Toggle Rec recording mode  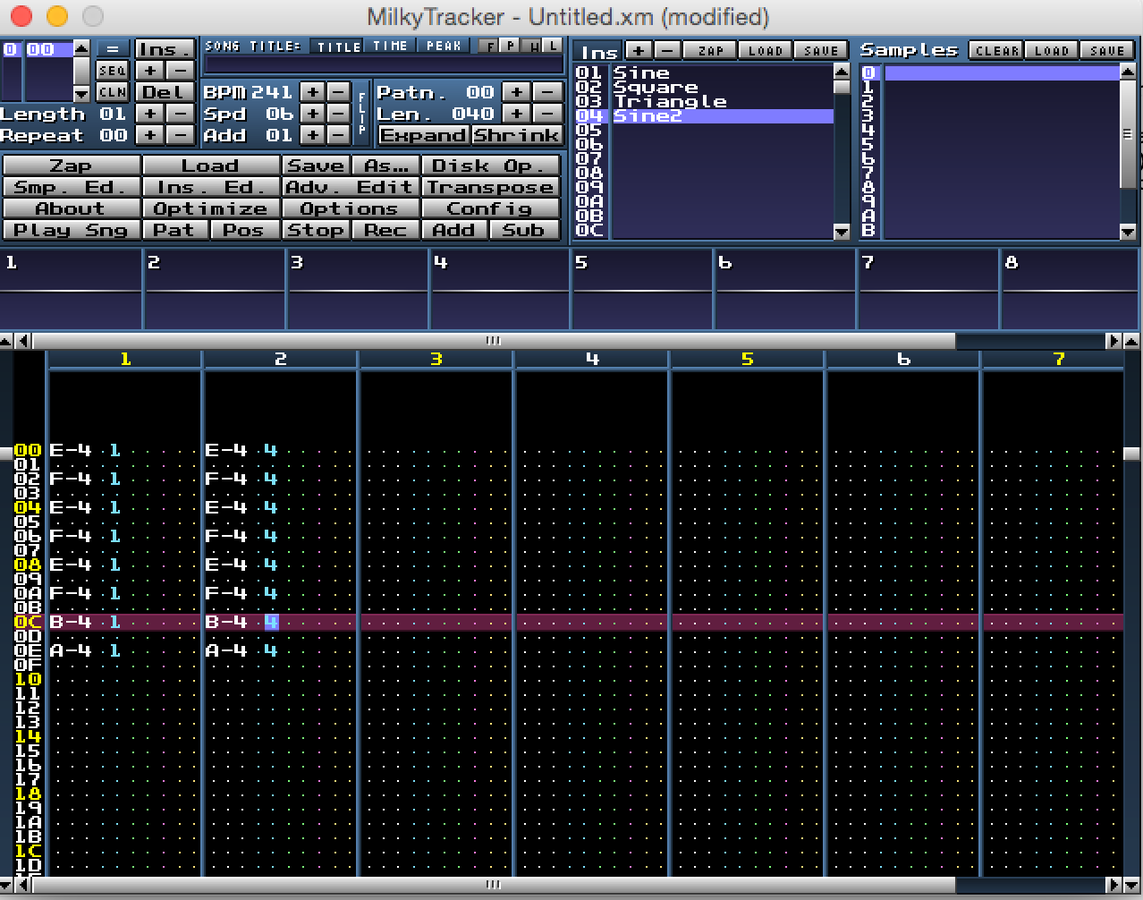(386, 230)
